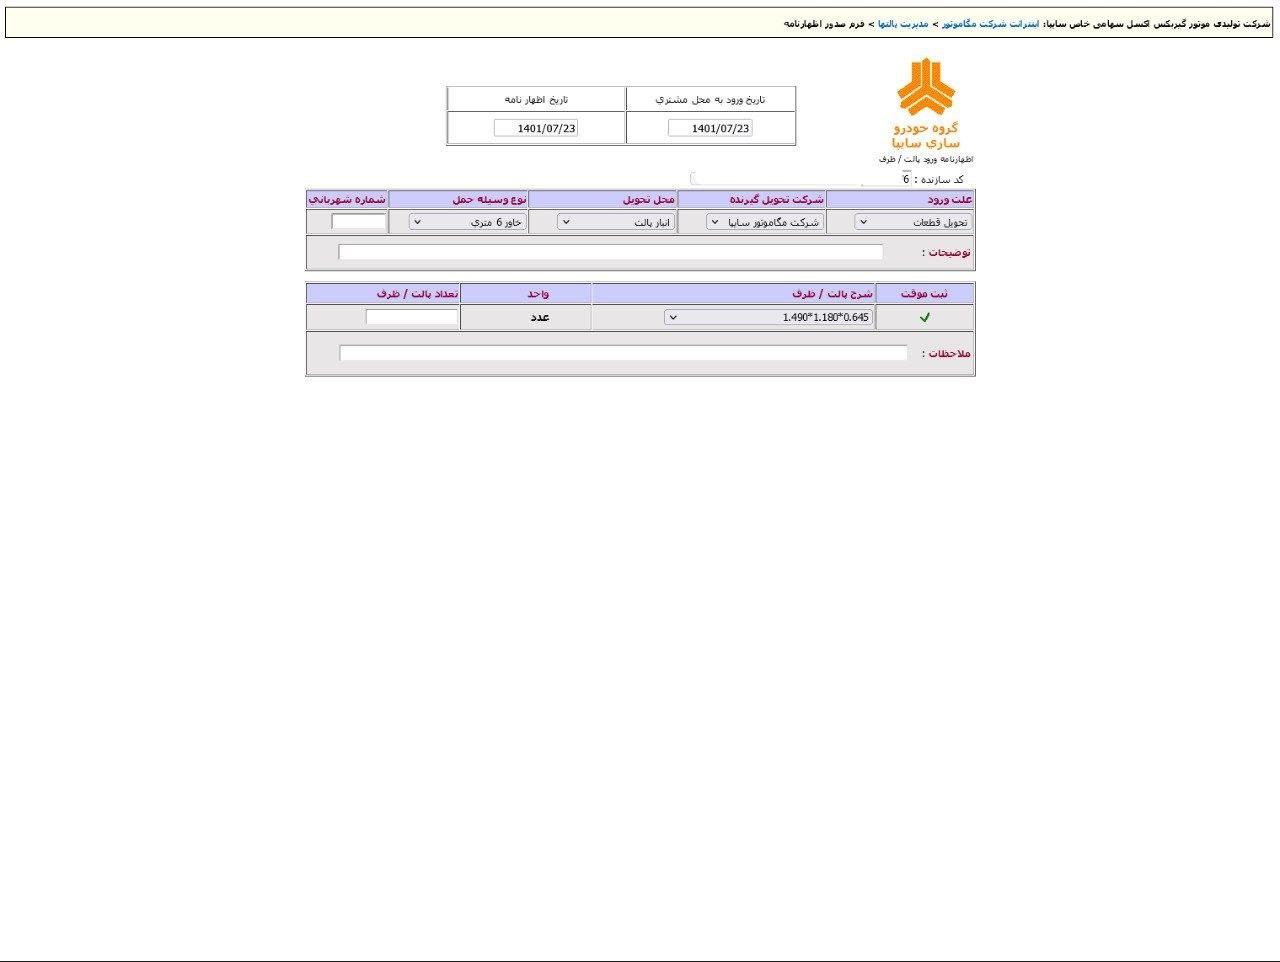Click the شماره شهربانی input box

point(358,222)
